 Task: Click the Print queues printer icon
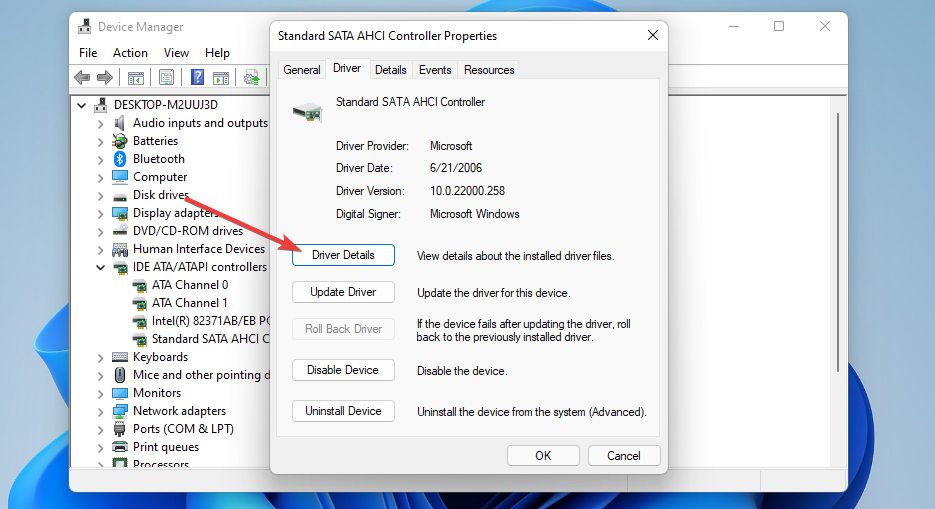click(x=120, y=447)
